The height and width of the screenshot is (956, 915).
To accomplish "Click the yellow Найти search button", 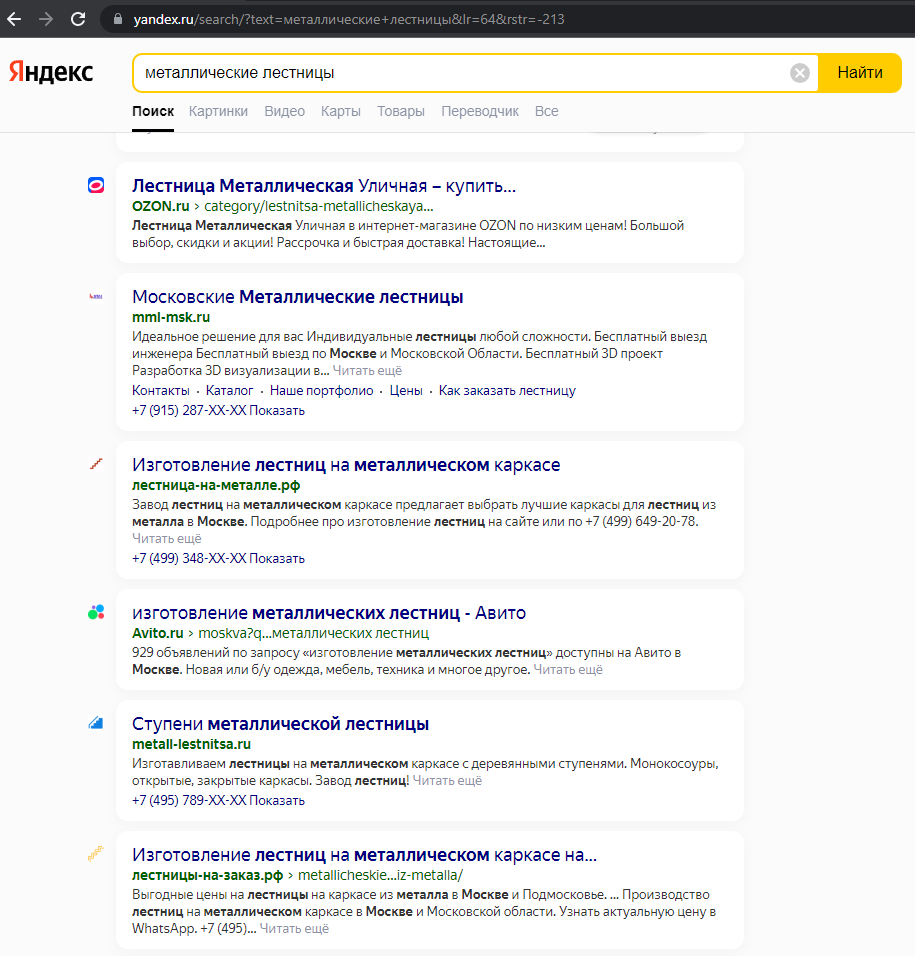I will [860, 73].
